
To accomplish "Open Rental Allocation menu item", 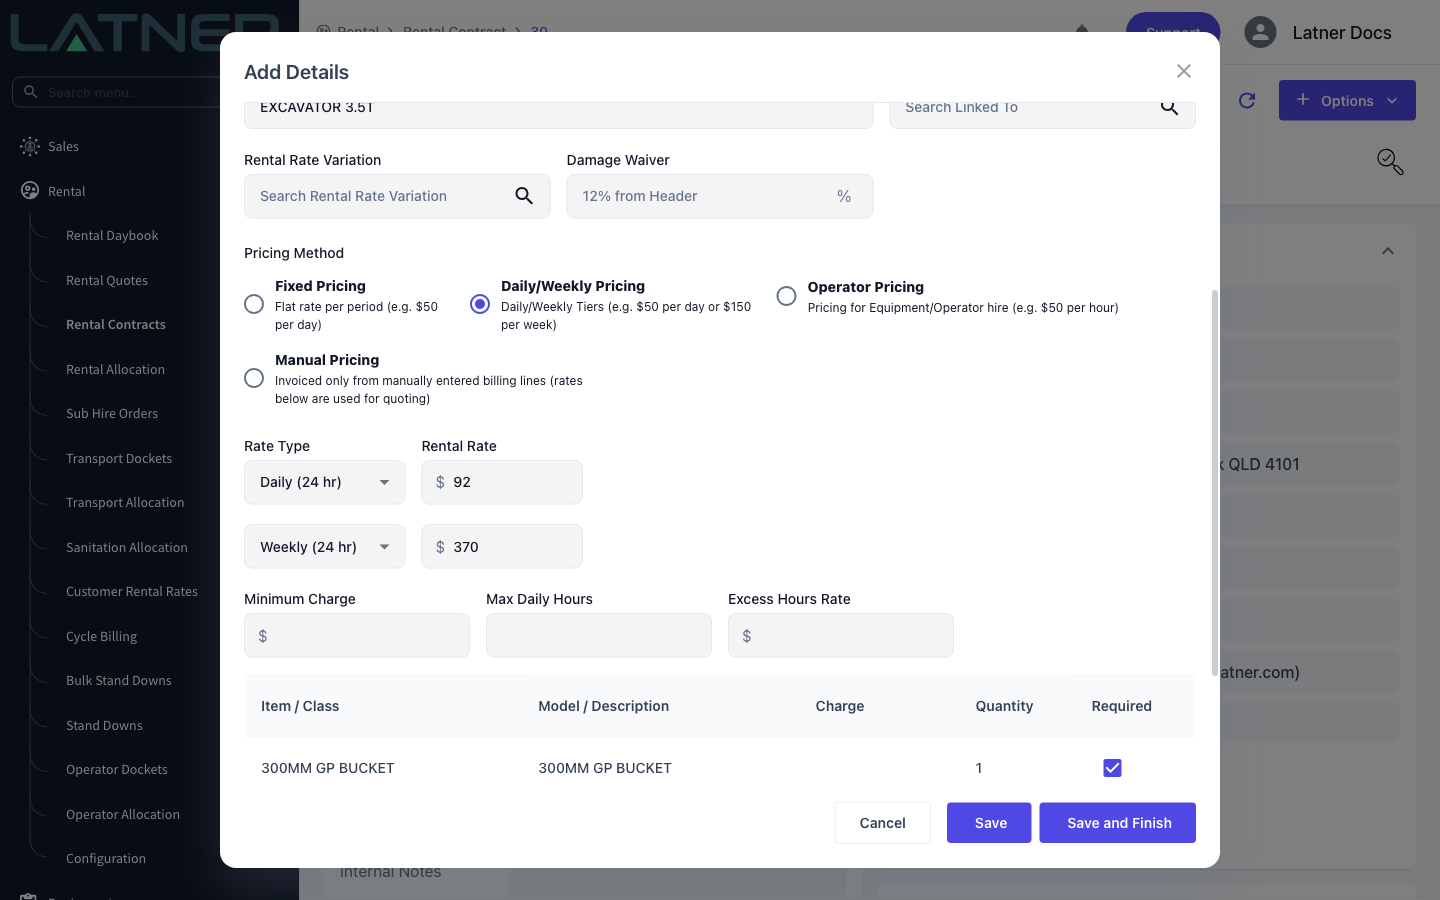I will 115,370.
